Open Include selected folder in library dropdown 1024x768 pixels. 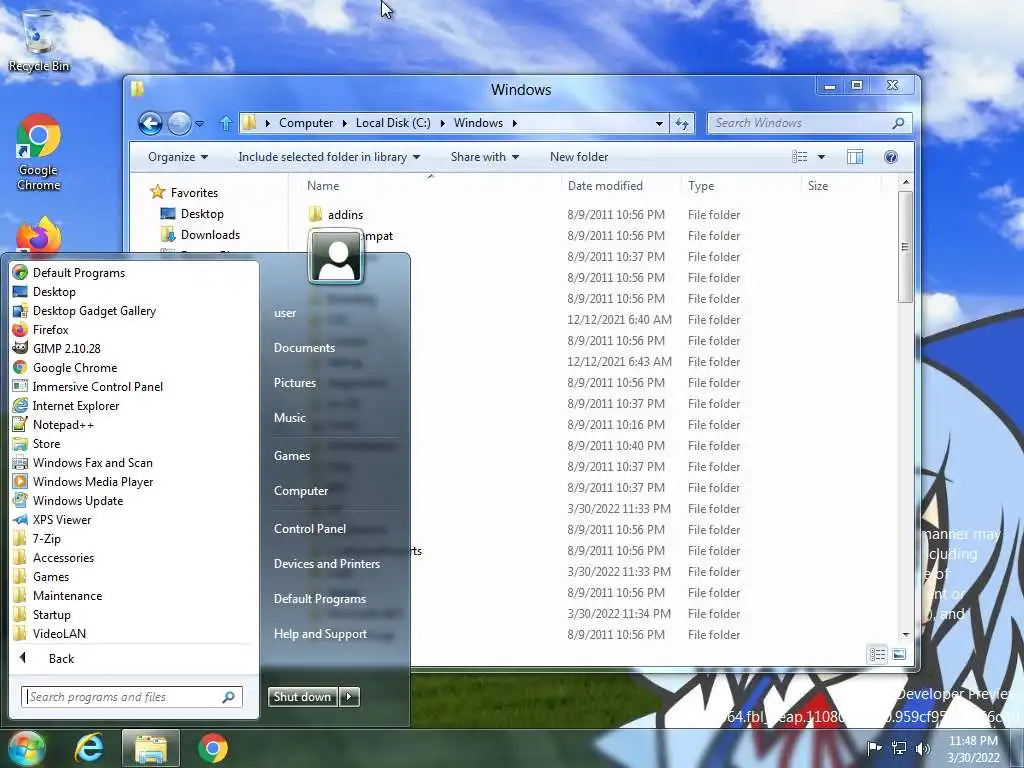329,157
